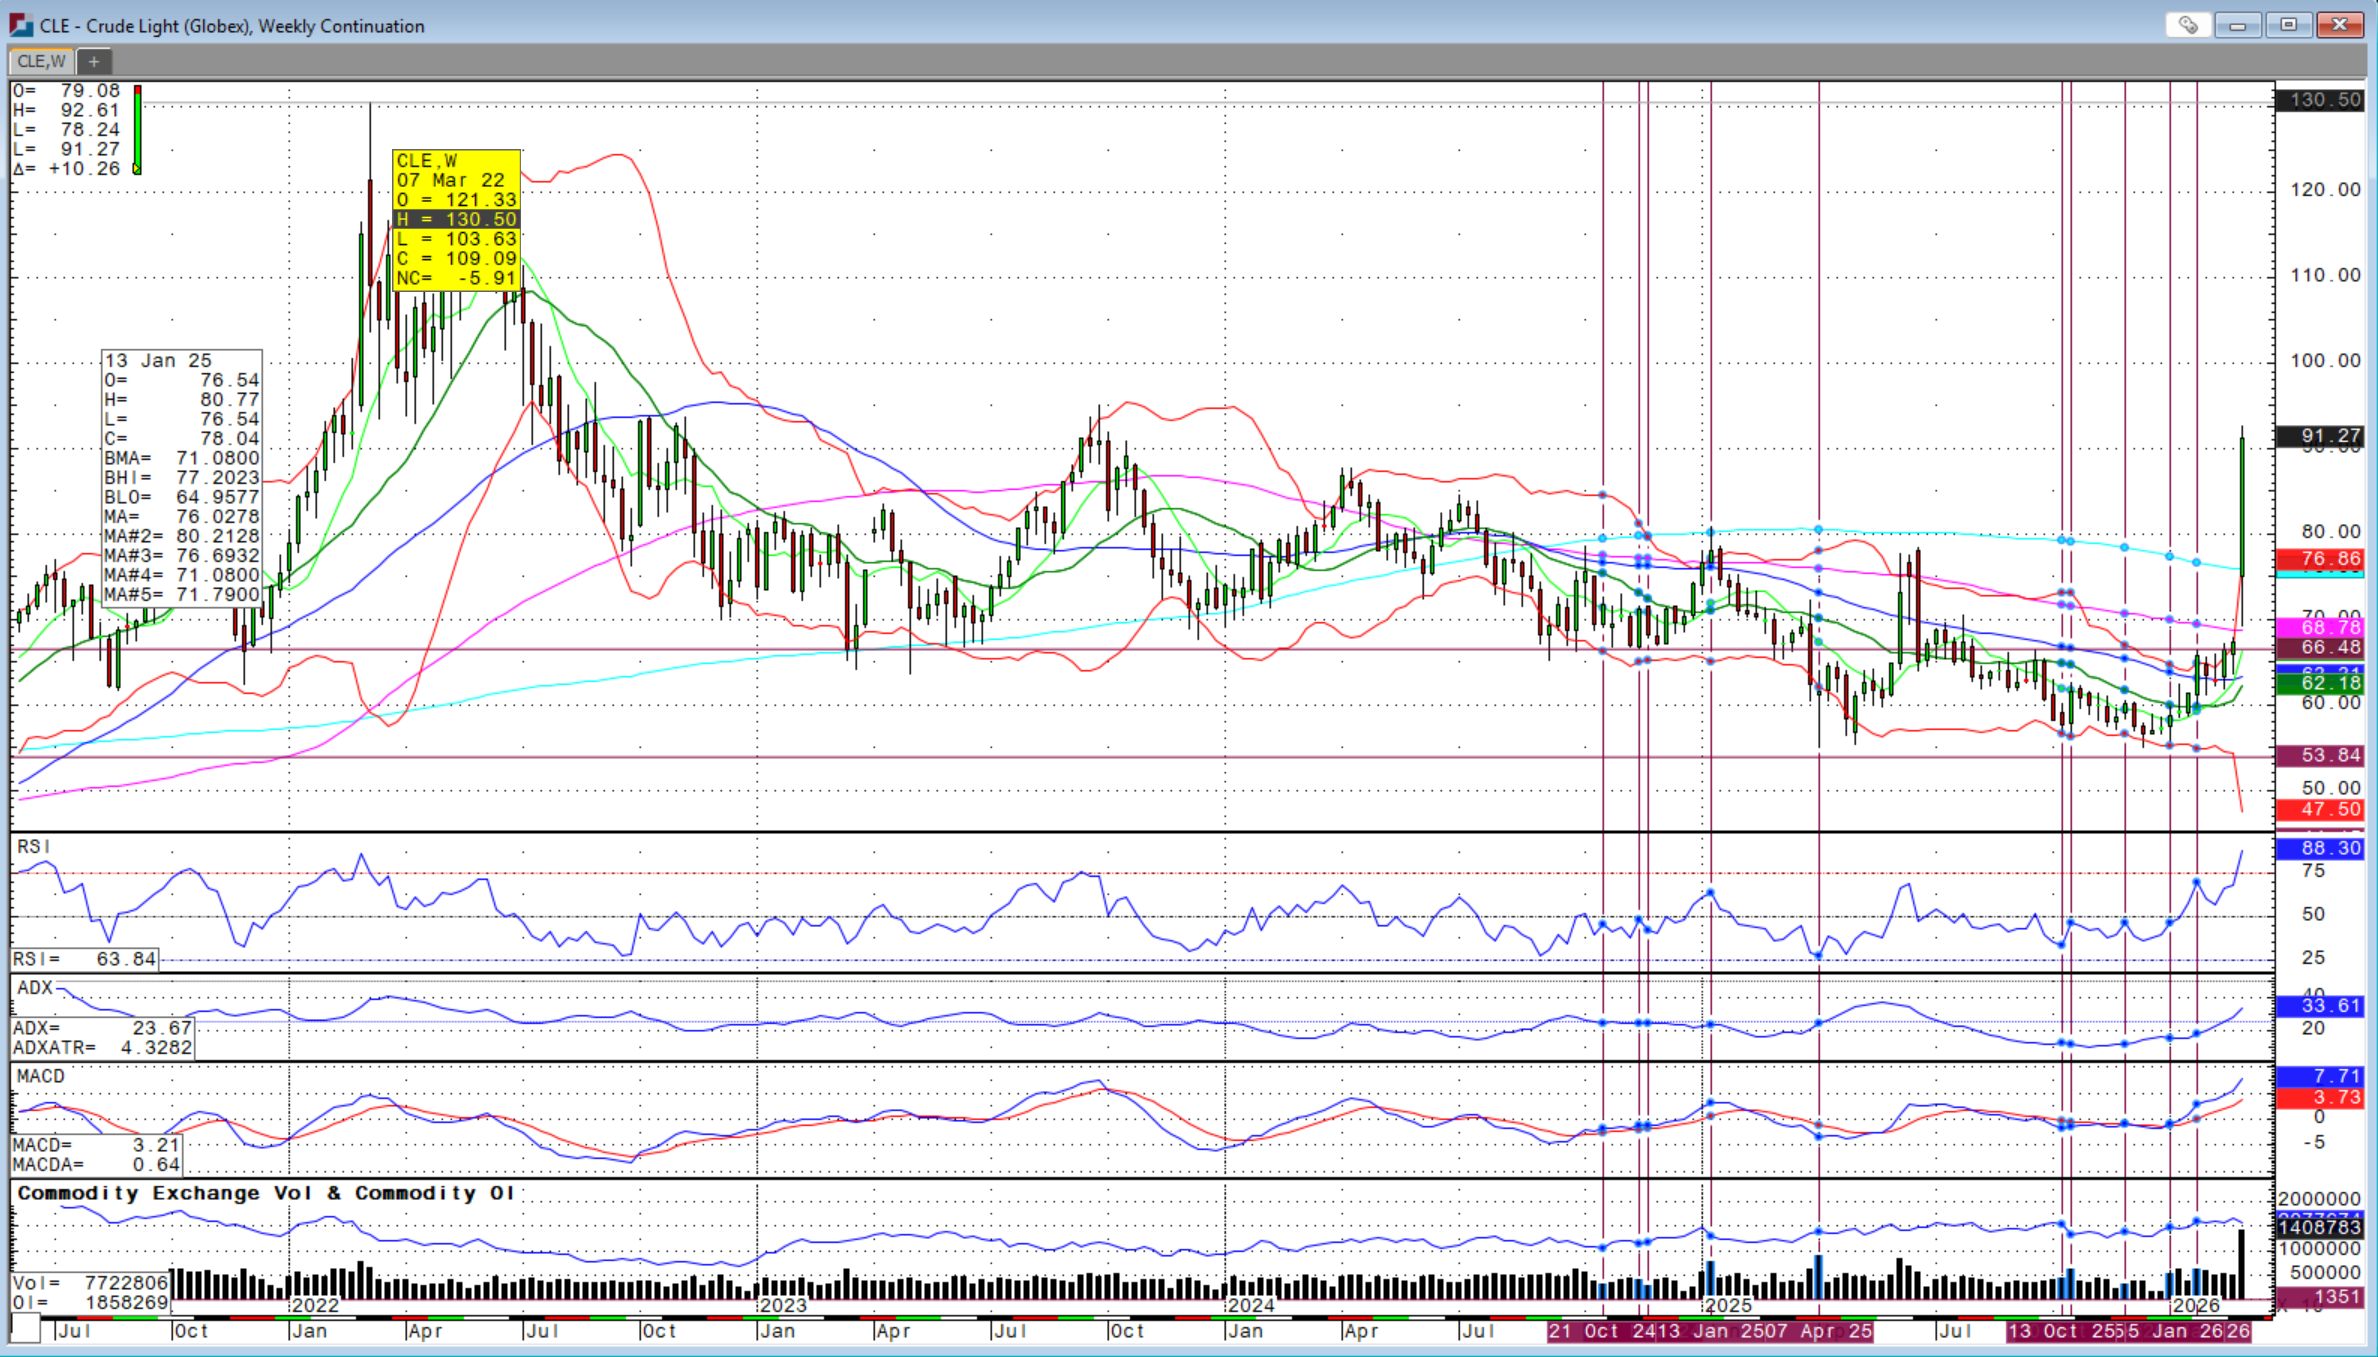Viewport: 2378px width, 1357px height.
Task: Click the small white box at bottom-left corner
Action: pyautogui.click(x=26, y=1330)
